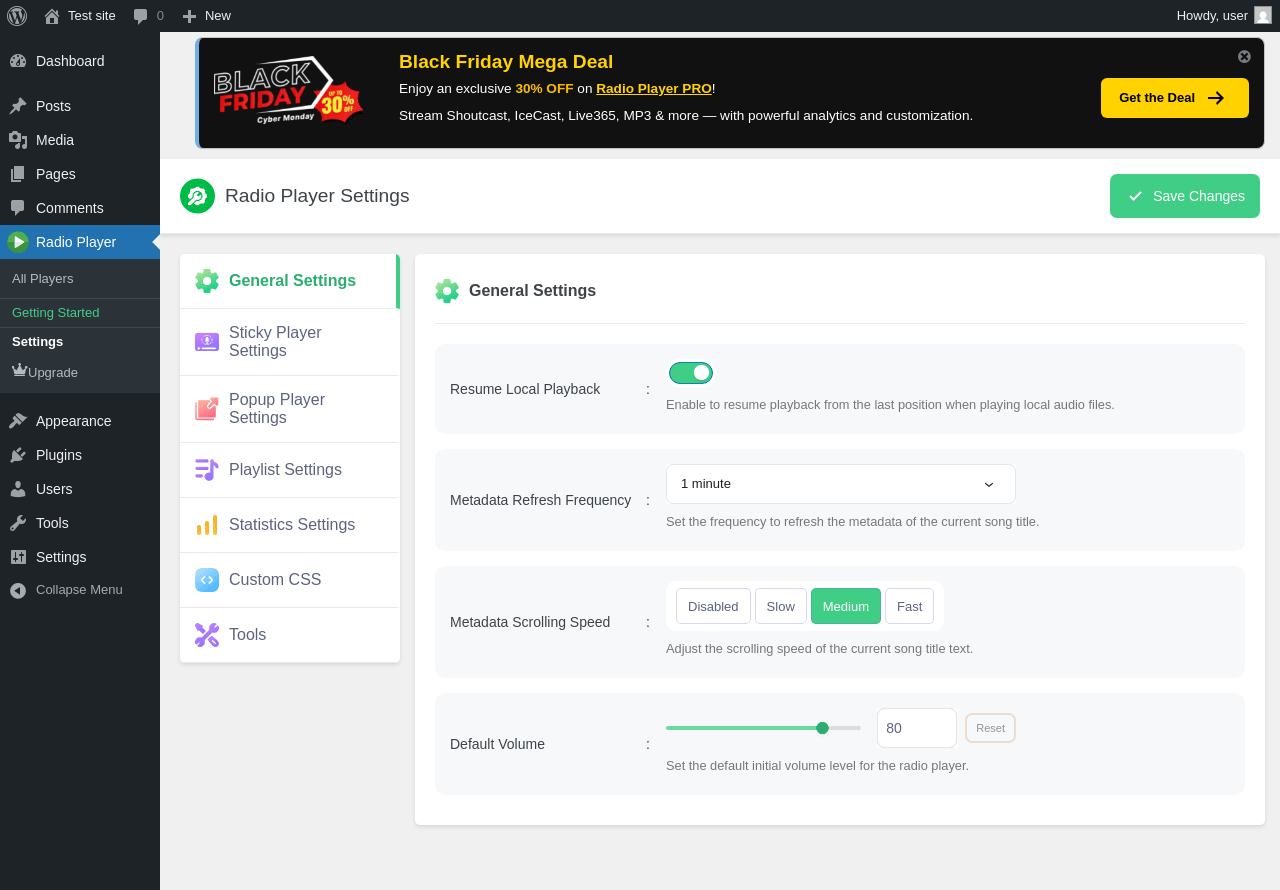Click the Radio Player Settings logo icon
1280x890 pixels.
coord(197,196)
